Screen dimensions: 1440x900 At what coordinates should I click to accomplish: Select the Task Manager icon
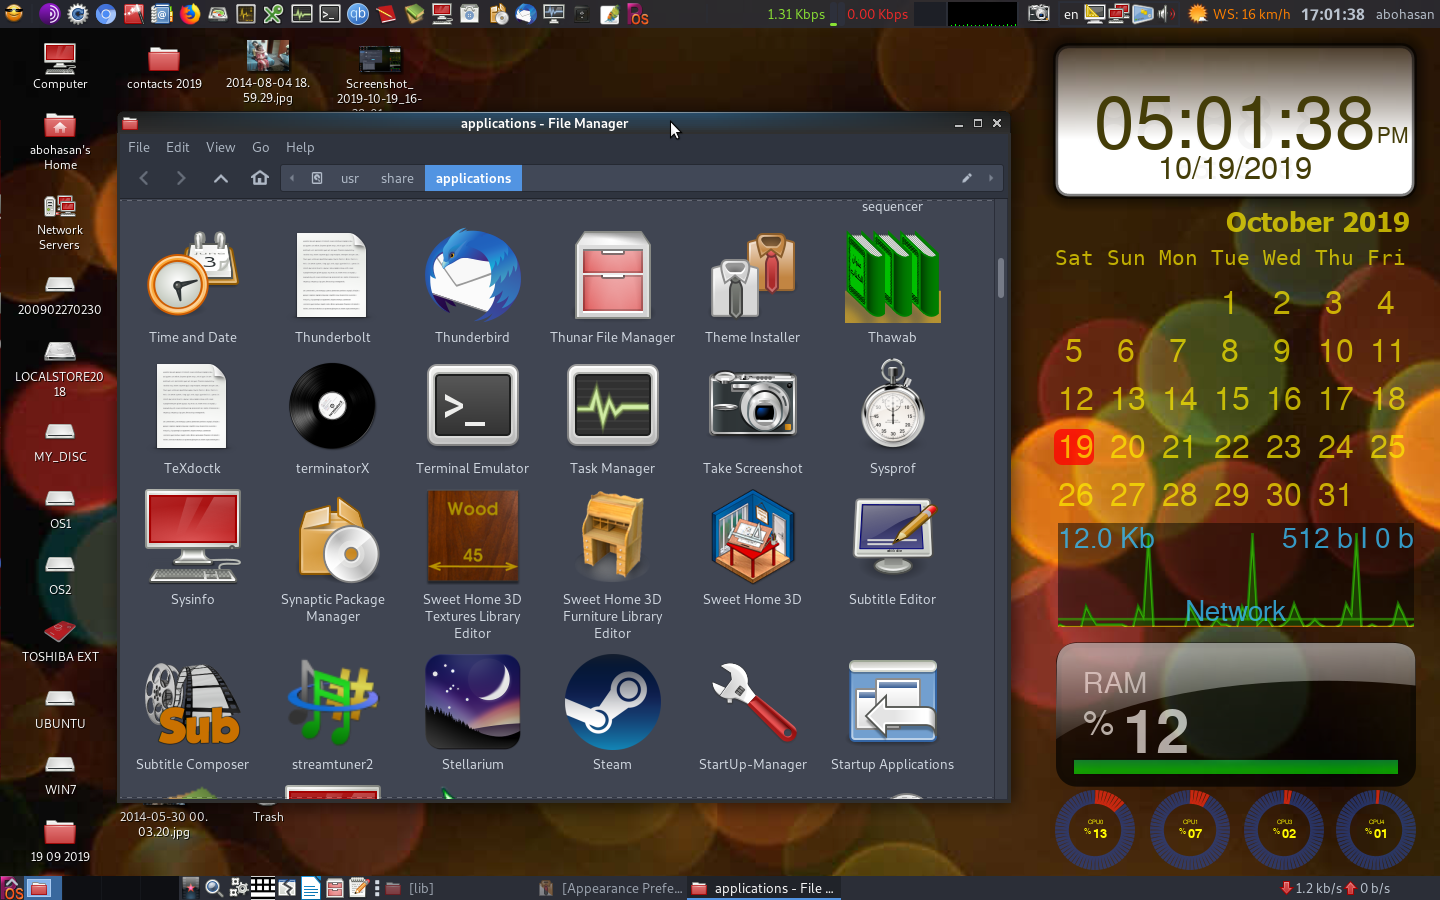pos(613,405)
